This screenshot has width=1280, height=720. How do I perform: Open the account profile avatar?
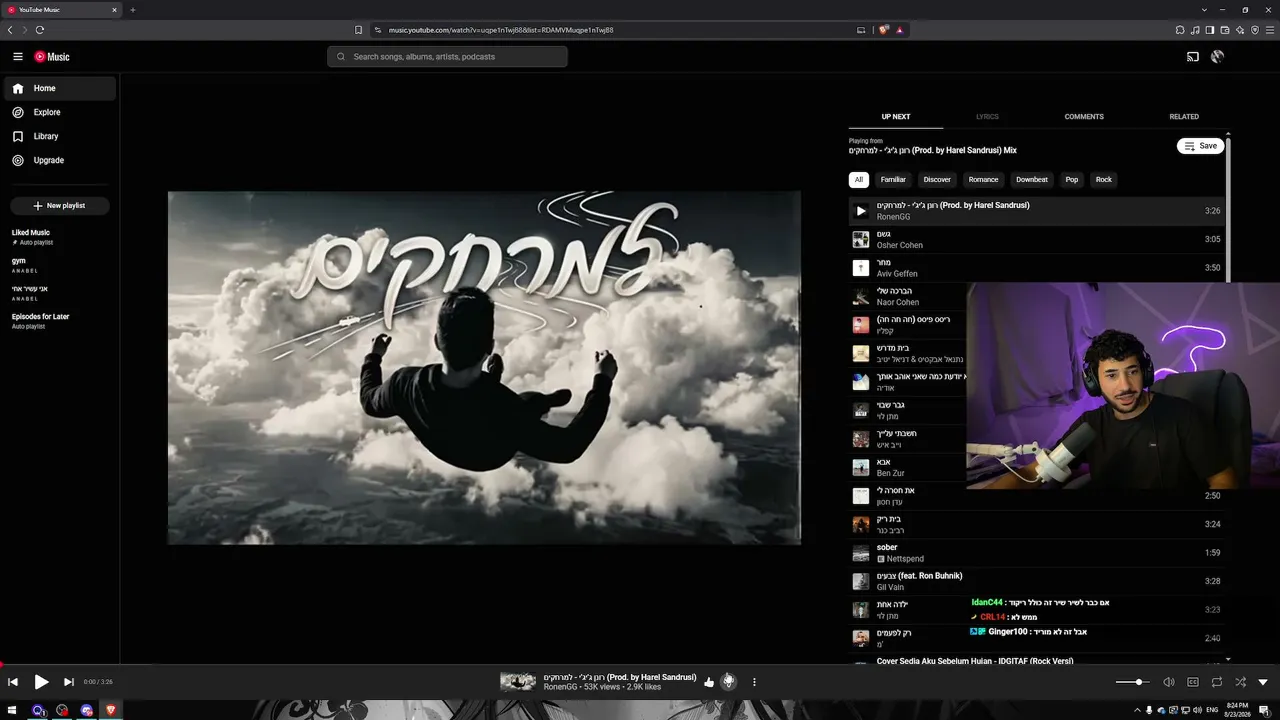click(1217, 57)
